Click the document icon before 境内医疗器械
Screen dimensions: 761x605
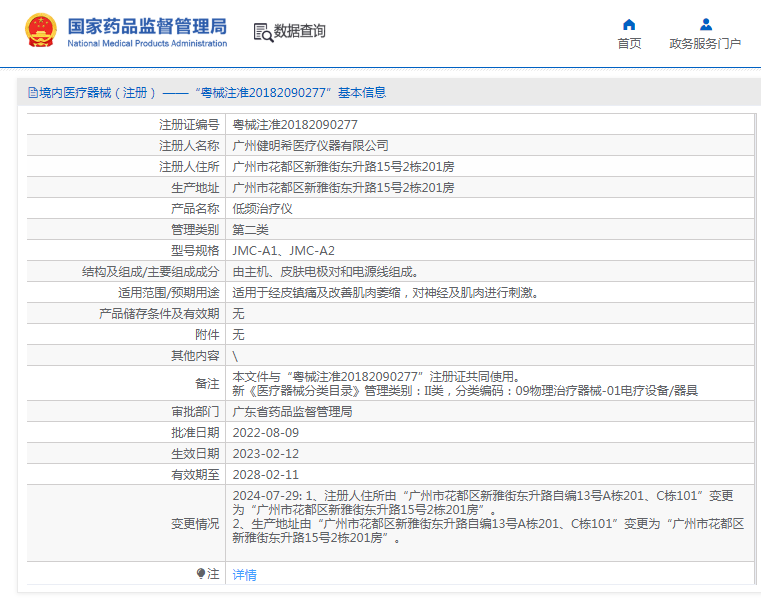click(x=33, y=93)
